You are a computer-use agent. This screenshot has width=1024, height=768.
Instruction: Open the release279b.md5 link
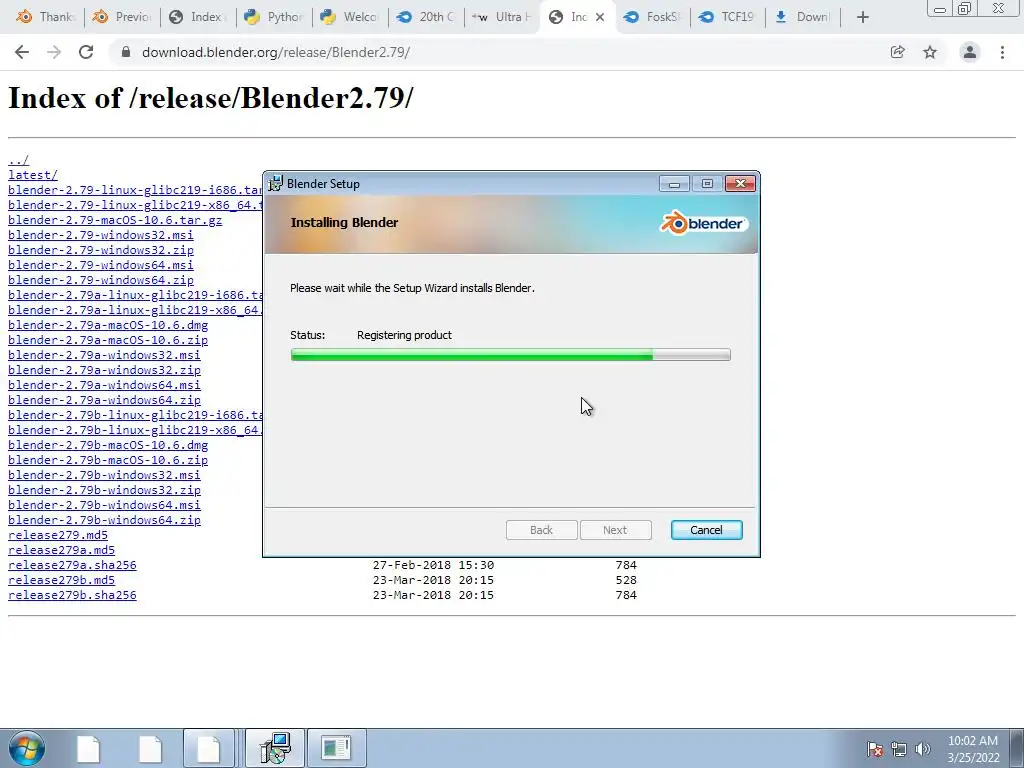click(x=61, y=581)
